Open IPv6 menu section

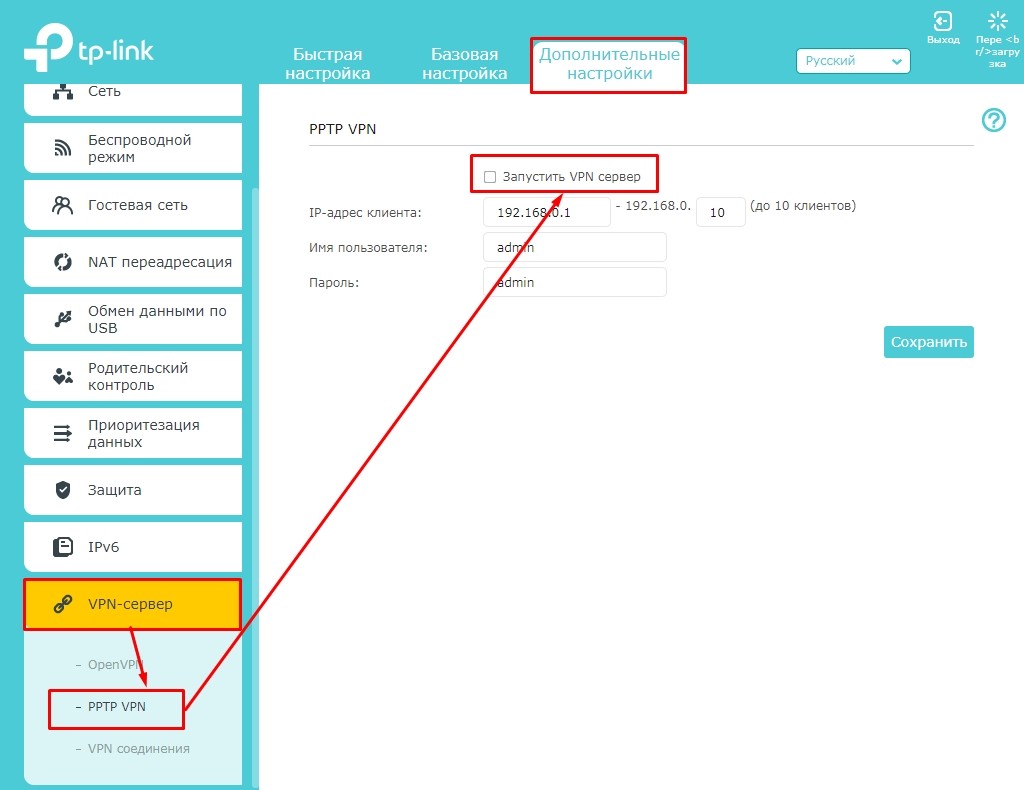(x=133, y=546)
